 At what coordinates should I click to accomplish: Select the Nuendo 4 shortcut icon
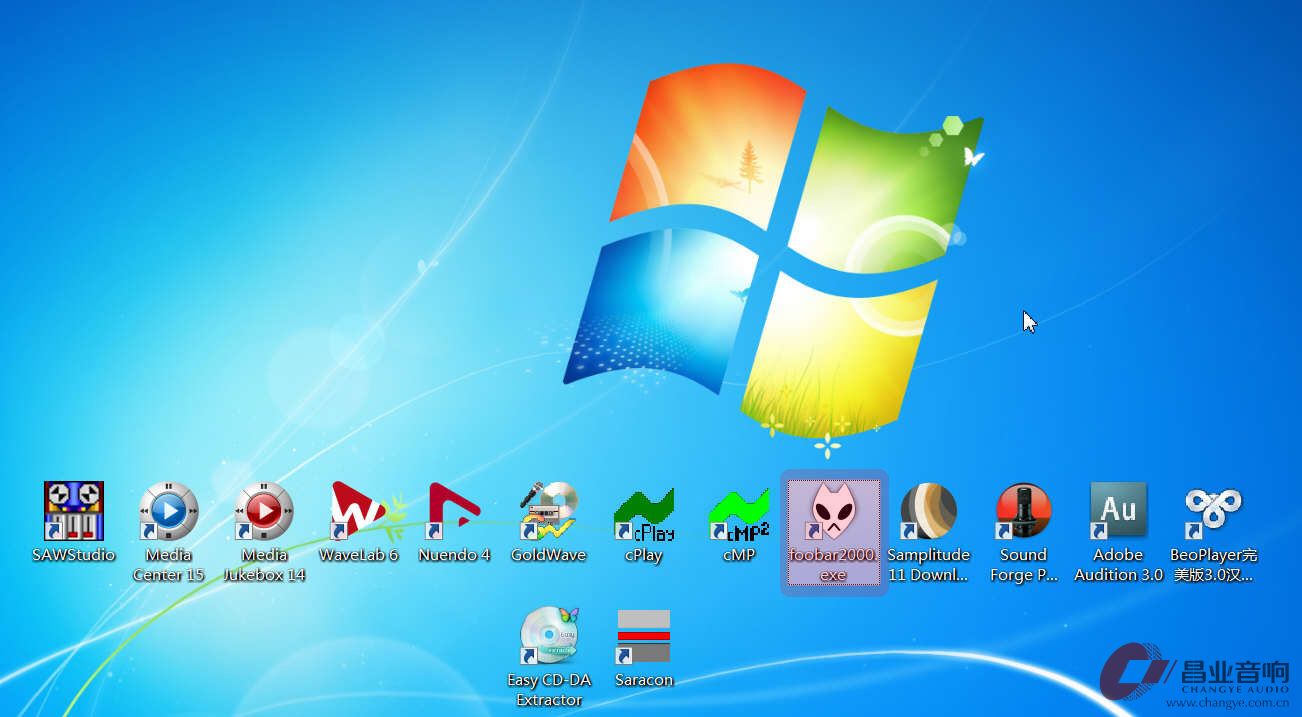click(454, 511)
